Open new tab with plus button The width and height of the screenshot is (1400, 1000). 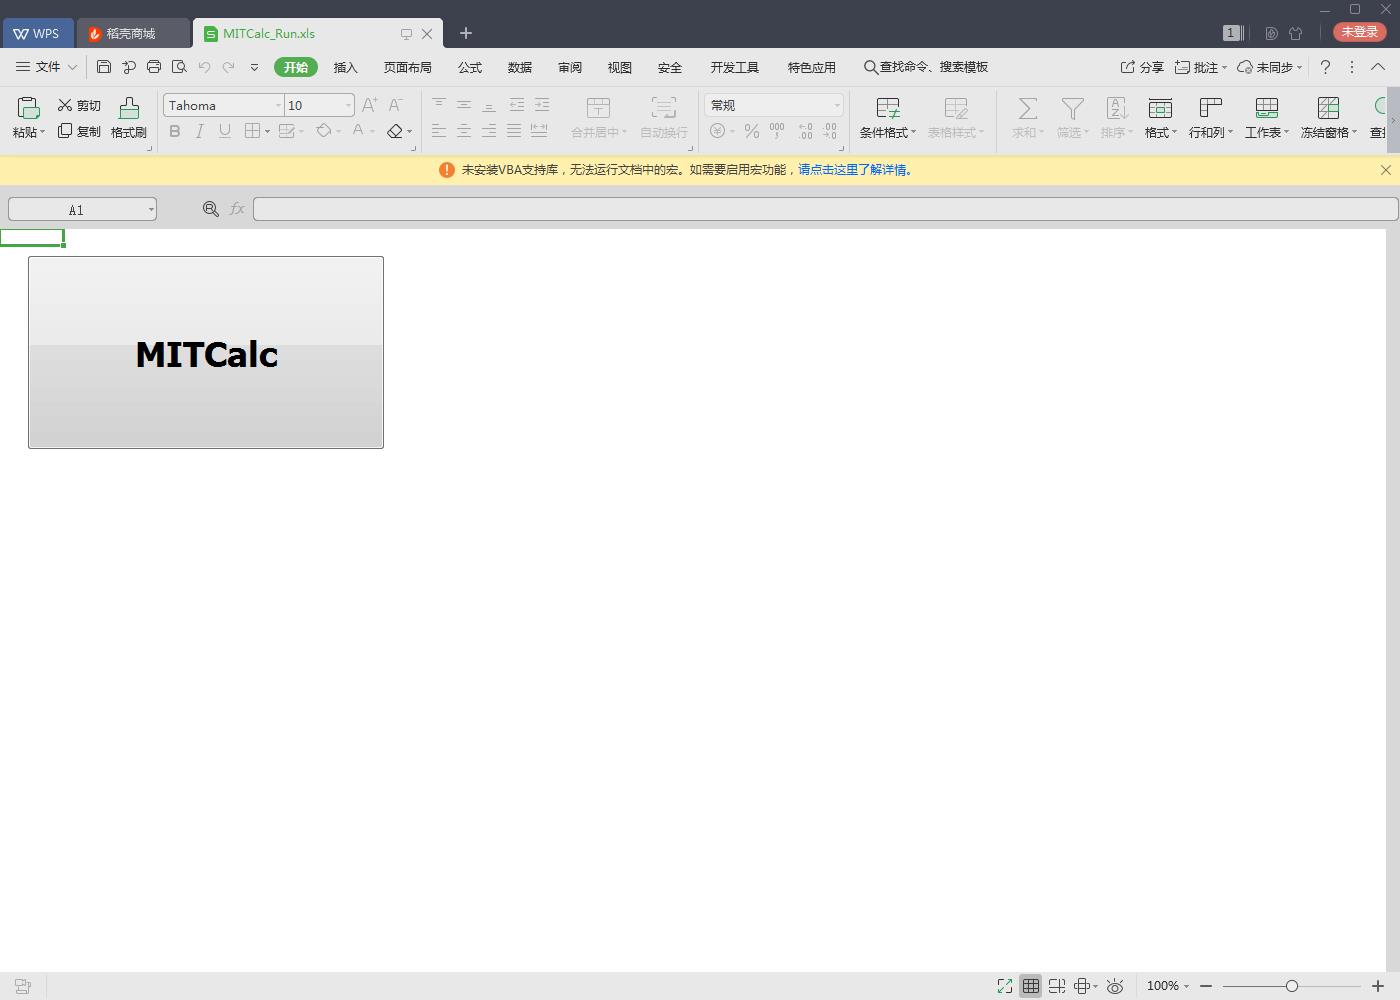tap(466, 33)
